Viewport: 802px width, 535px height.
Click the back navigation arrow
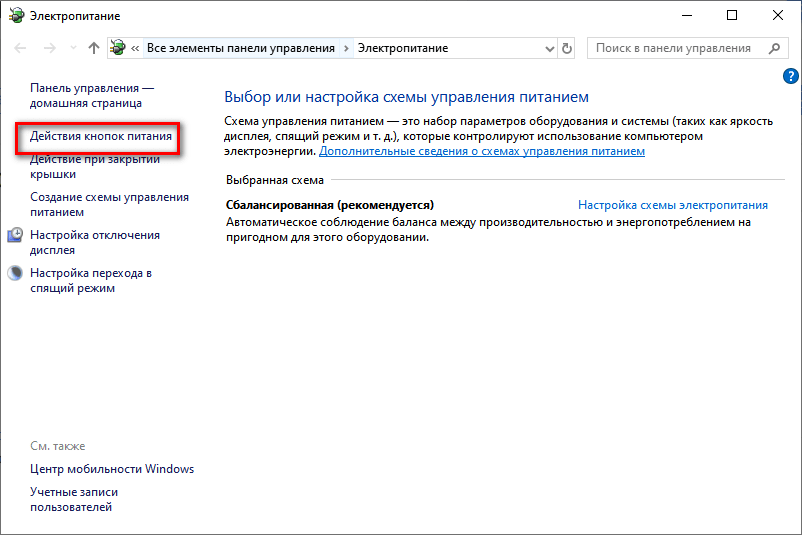[20, 48]
